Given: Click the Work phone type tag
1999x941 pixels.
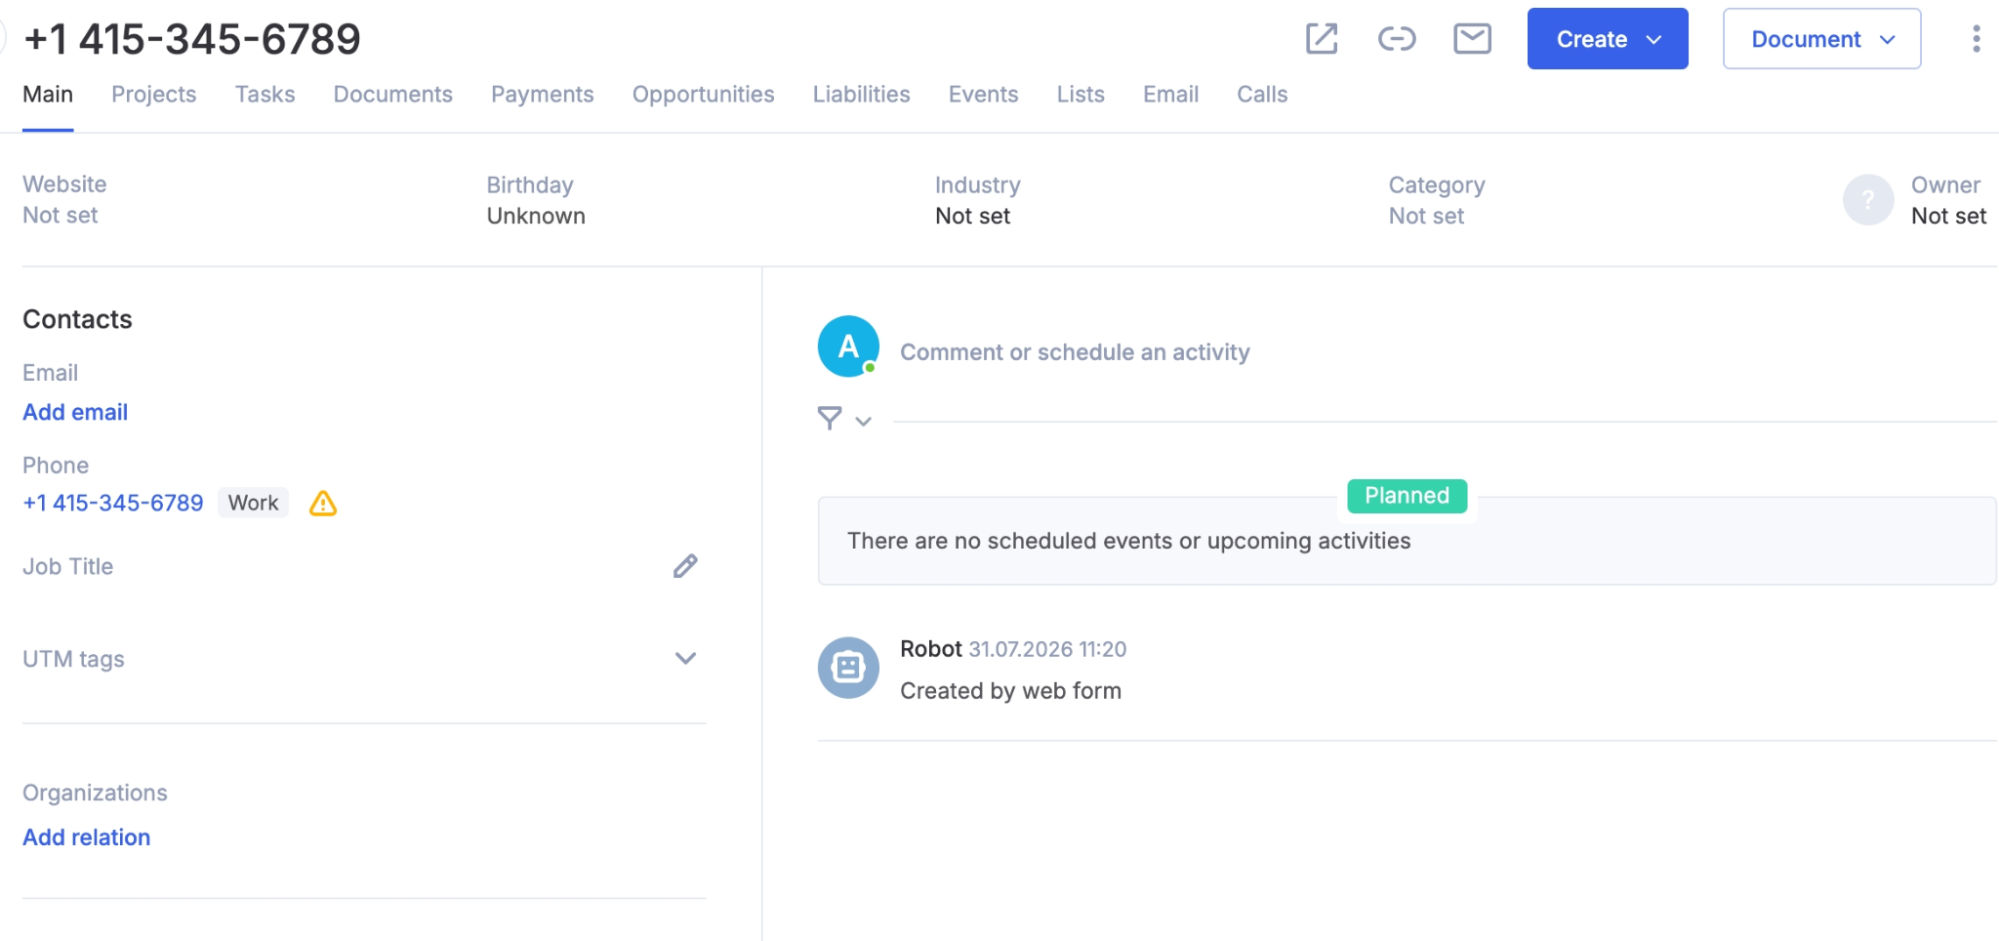Looking at the screenshot, I should point(253,503).
